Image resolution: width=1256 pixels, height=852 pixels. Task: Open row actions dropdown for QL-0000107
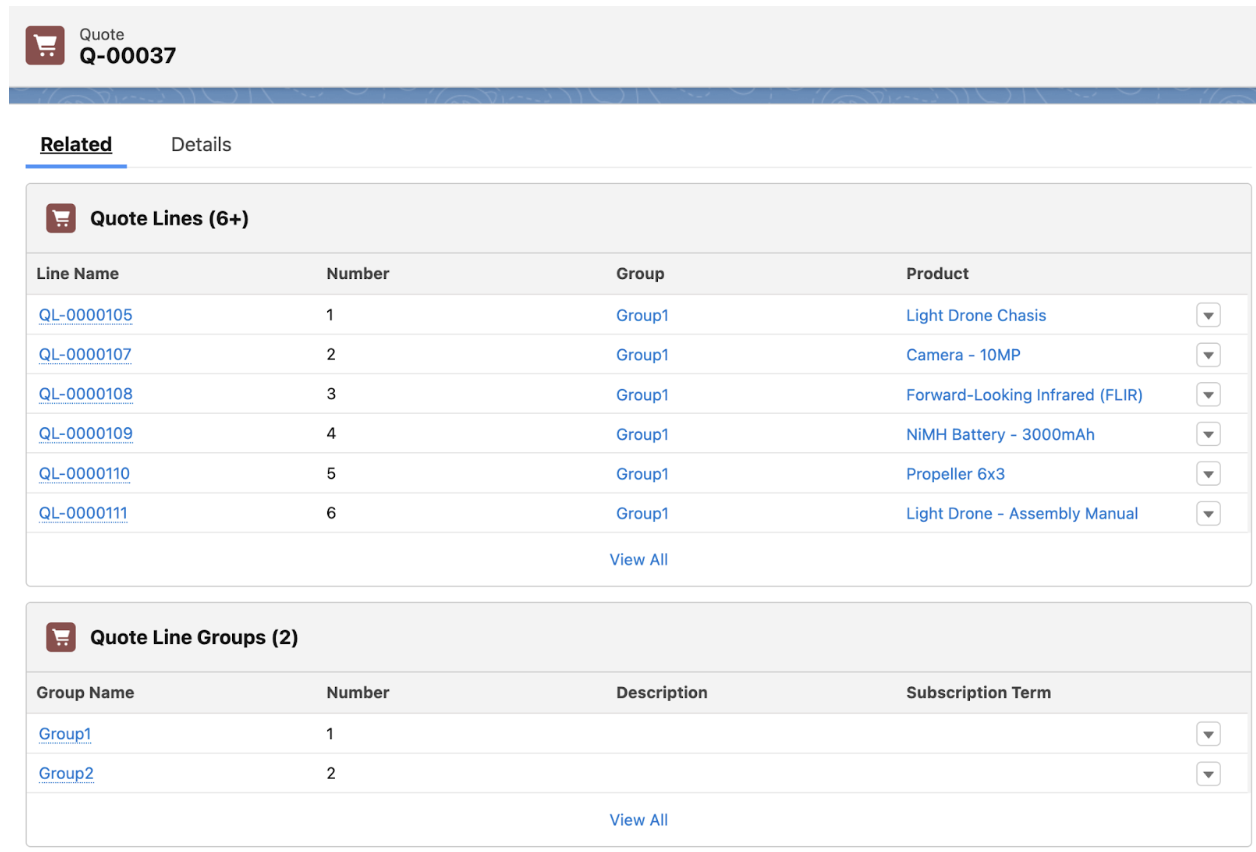pos(1208,355)
